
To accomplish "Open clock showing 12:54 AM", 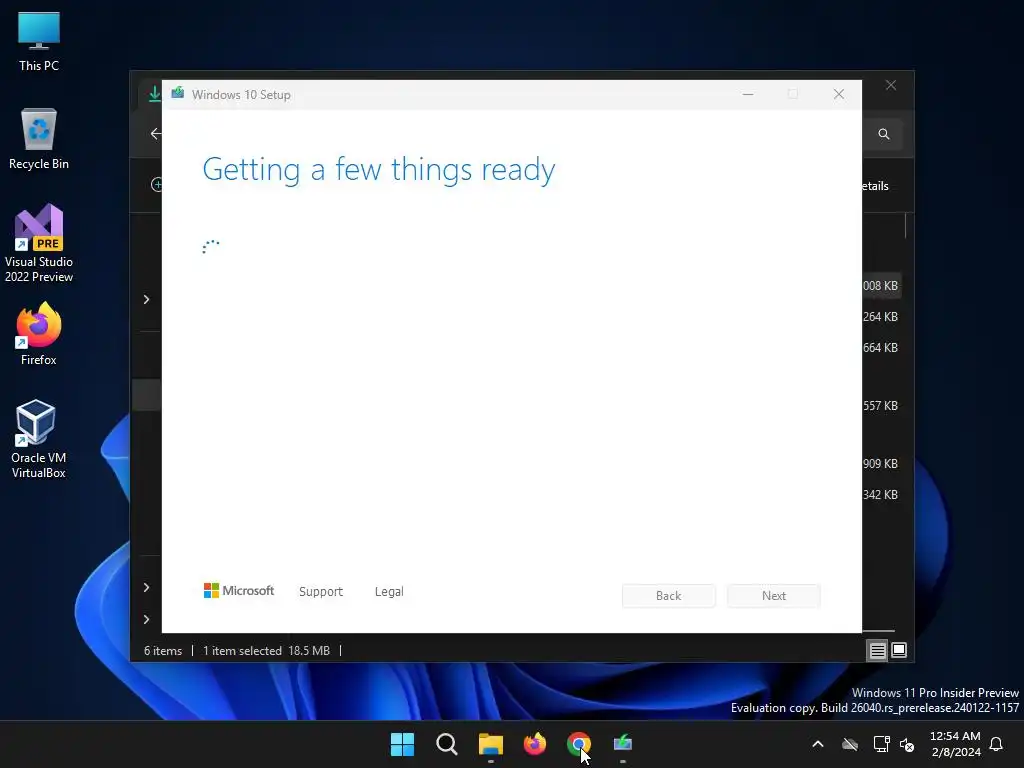I will point(955,744).
